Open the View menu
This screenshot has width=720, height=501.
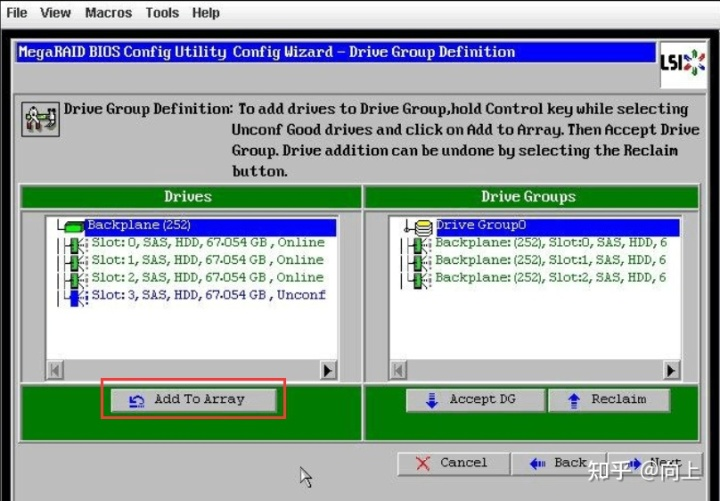(x=55, y=13)
